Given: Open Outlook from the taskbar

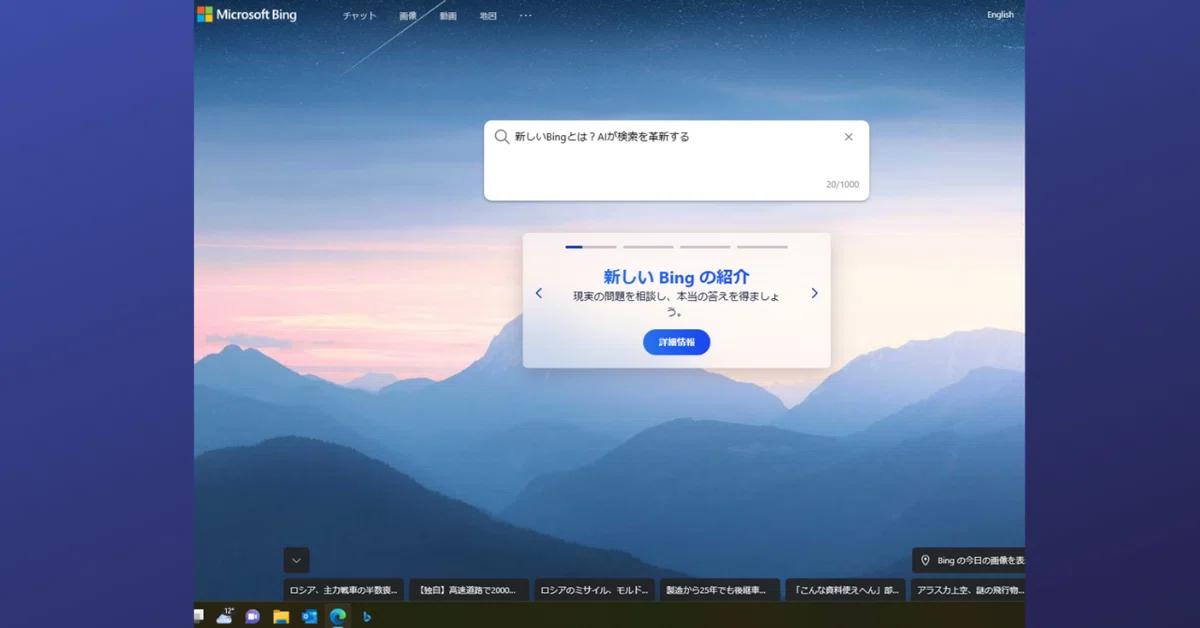Looking at the screenshot, I should (309, 616).
